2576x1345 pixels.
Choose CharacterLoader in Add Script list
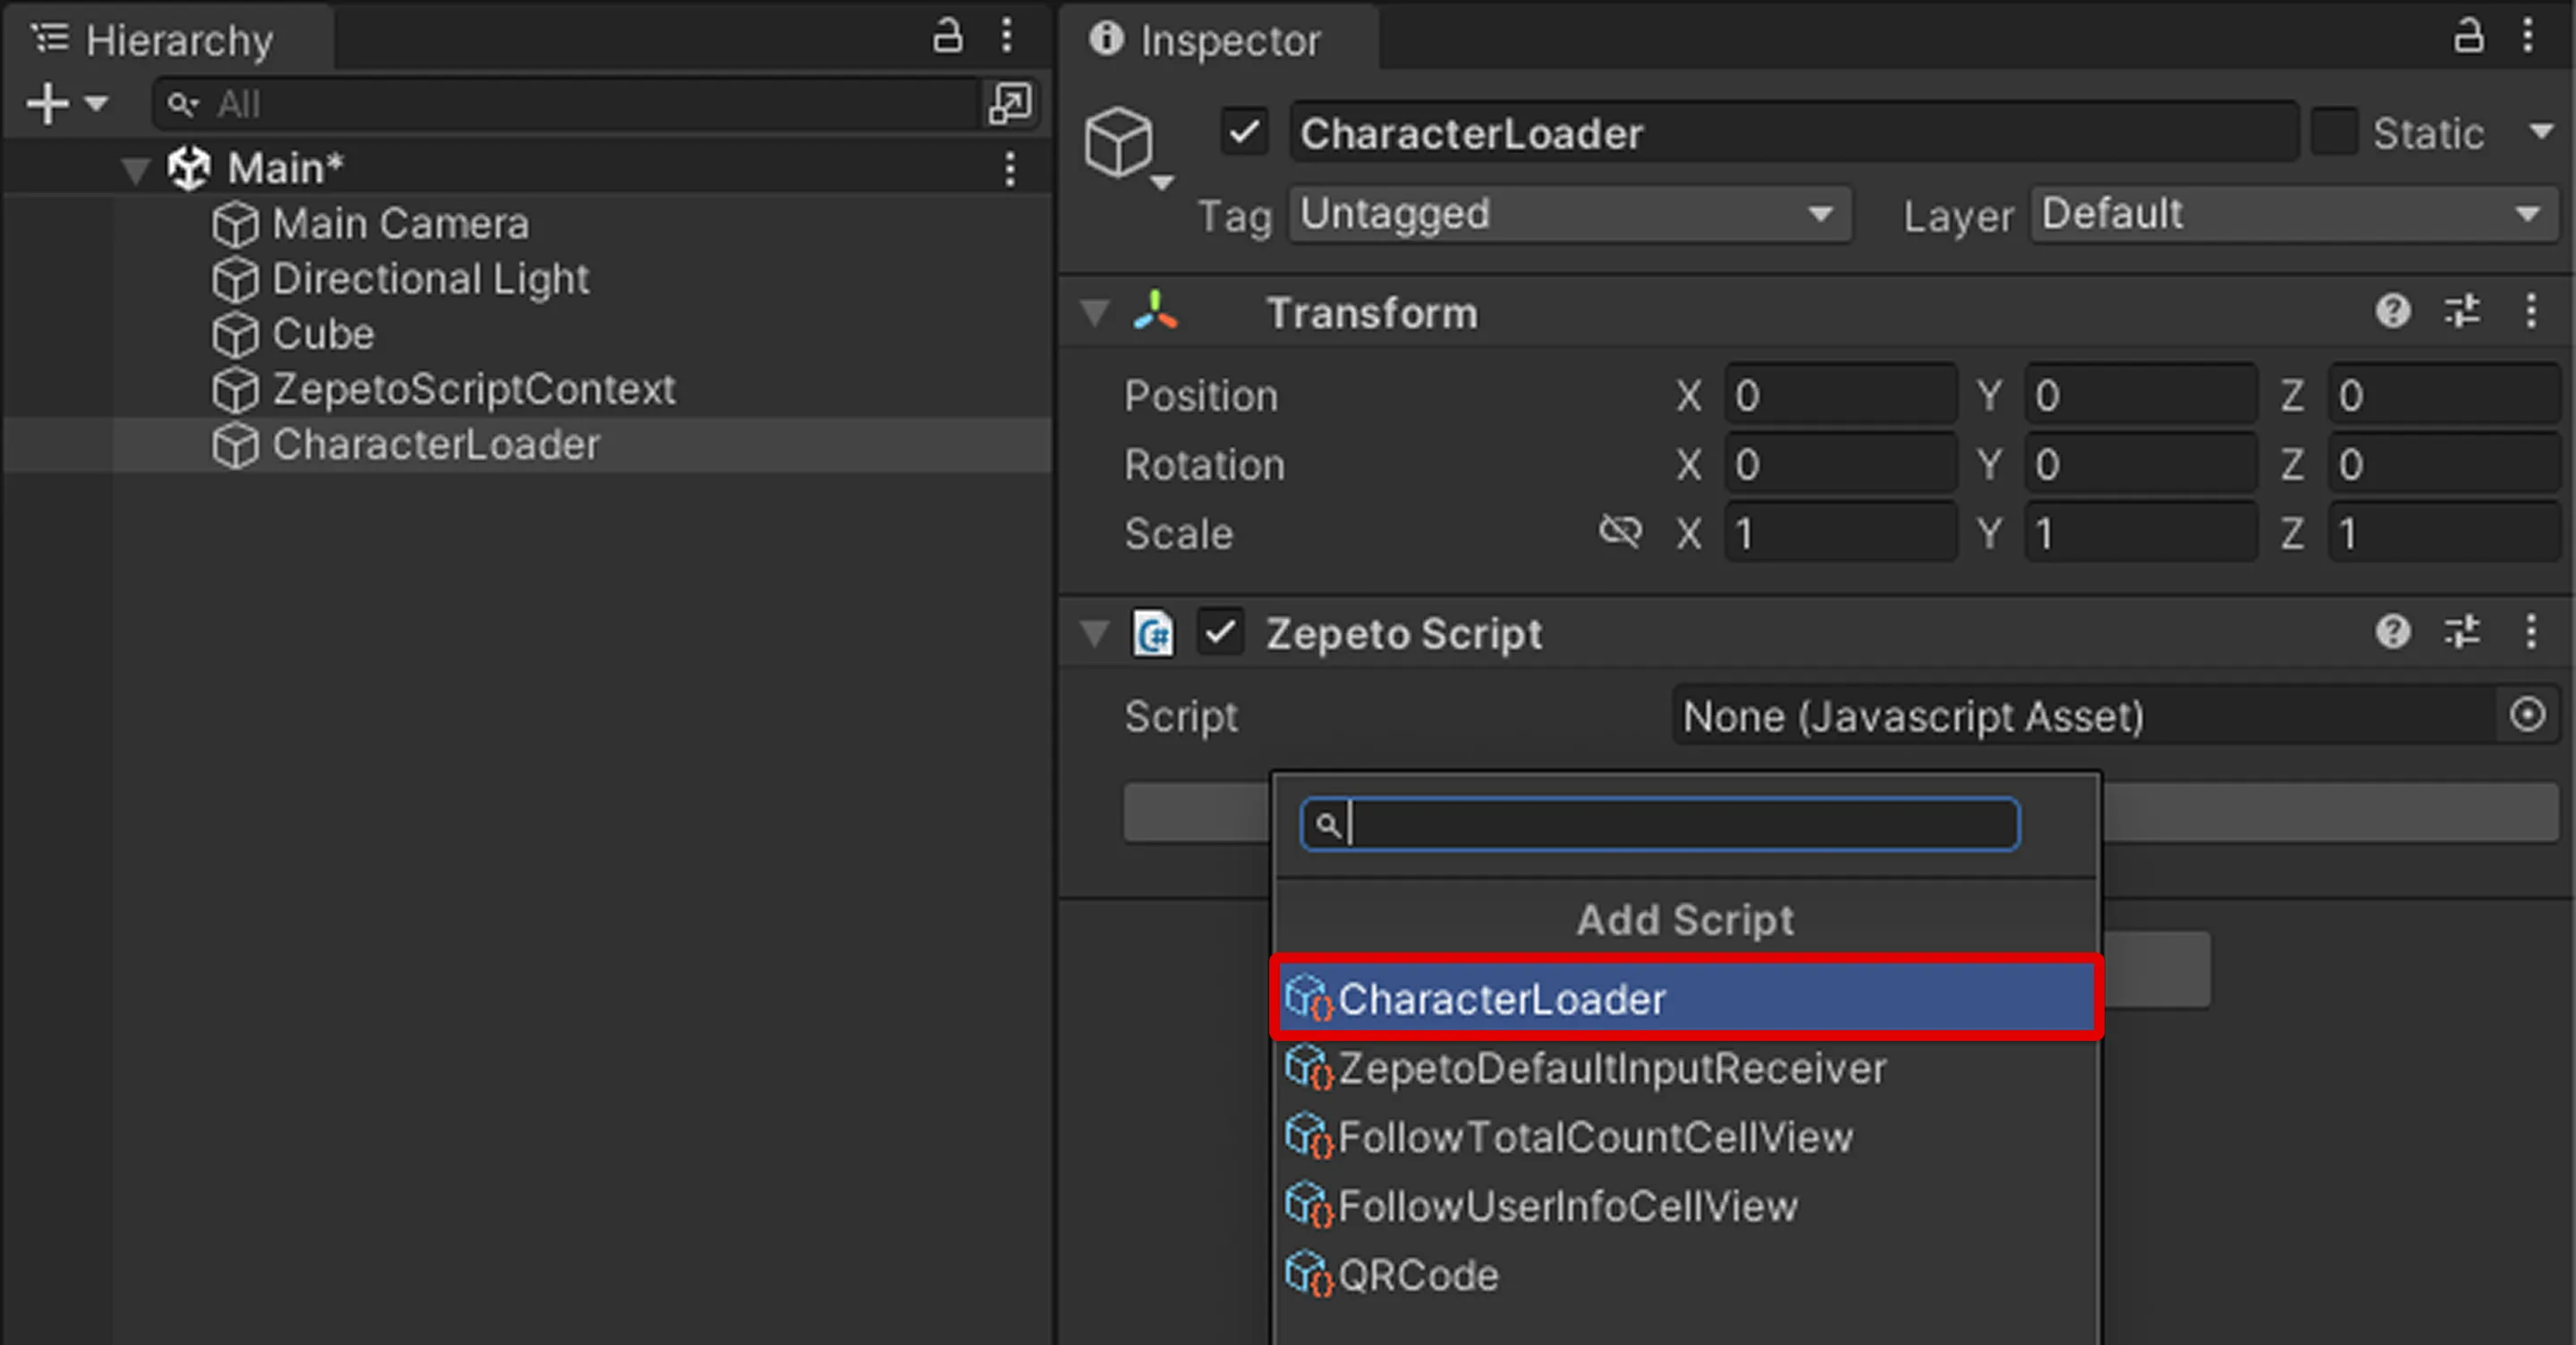[x=1687, y=998]
